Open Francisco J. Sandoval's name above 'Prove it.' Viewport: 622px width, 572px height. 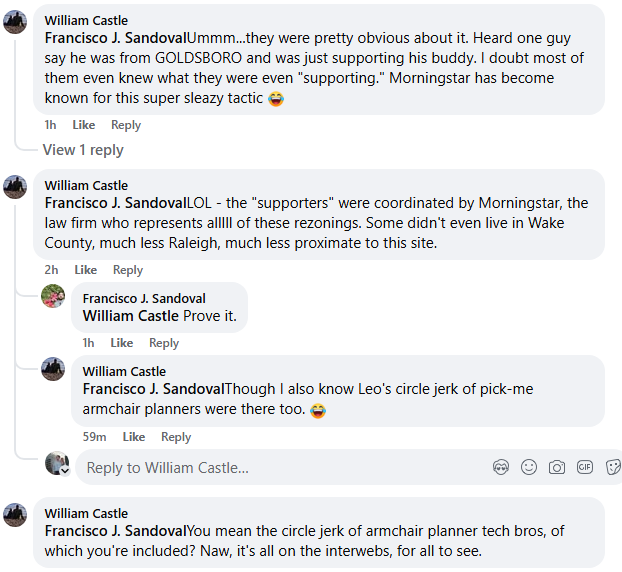point(144,298)
